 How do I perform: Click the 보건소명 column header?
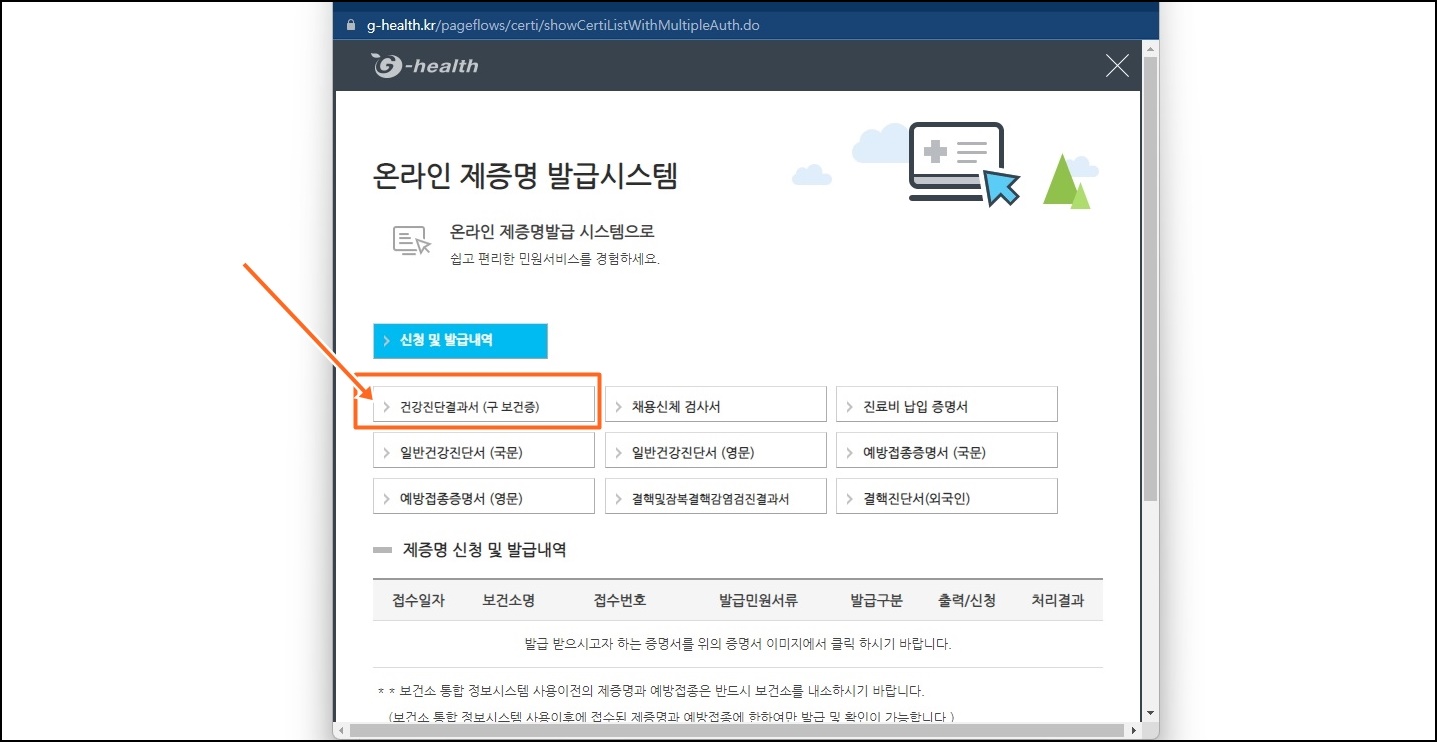508,600
